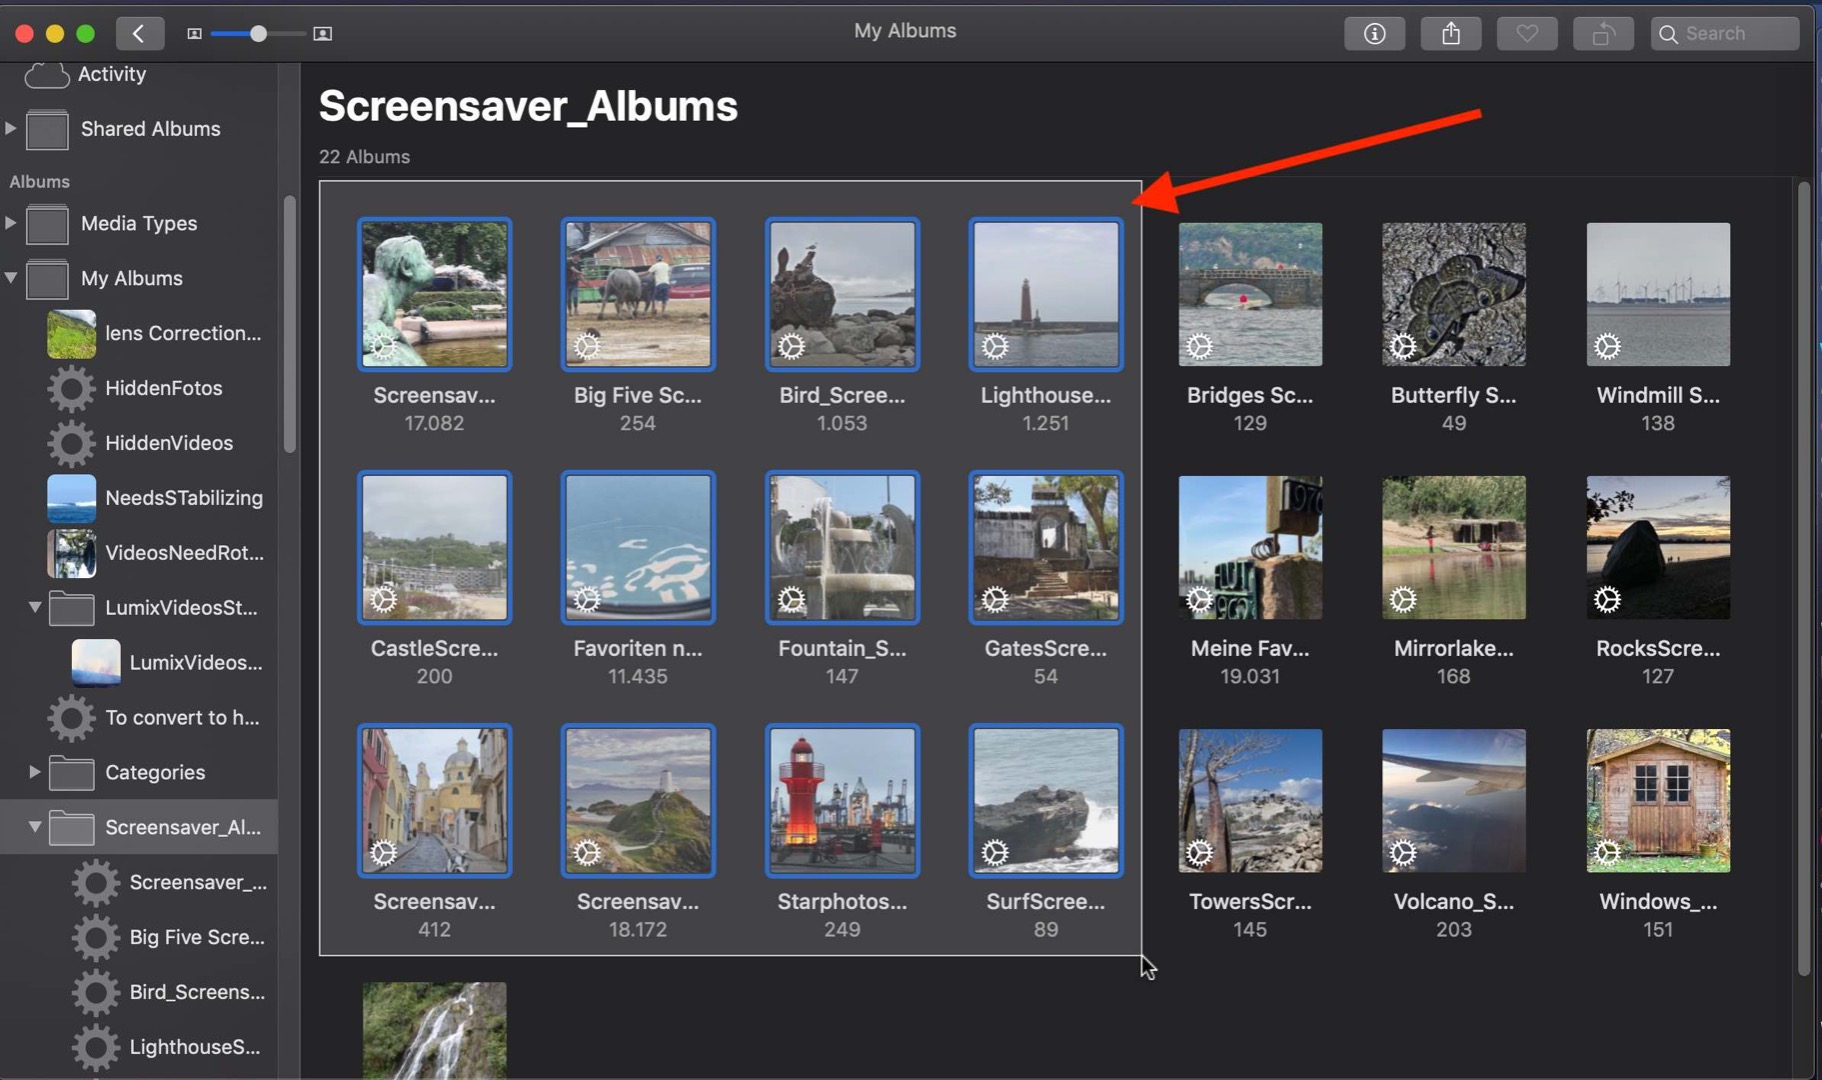
Task: Select My Albums in sidebar
Action: pyautogui.click(x=139, y=279)
